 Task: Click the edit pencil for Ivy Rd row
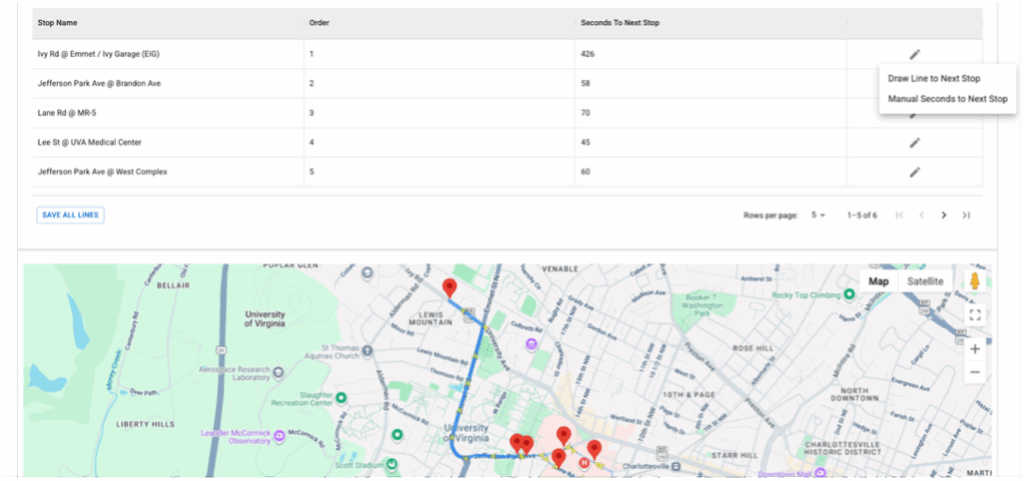(914, 54)
